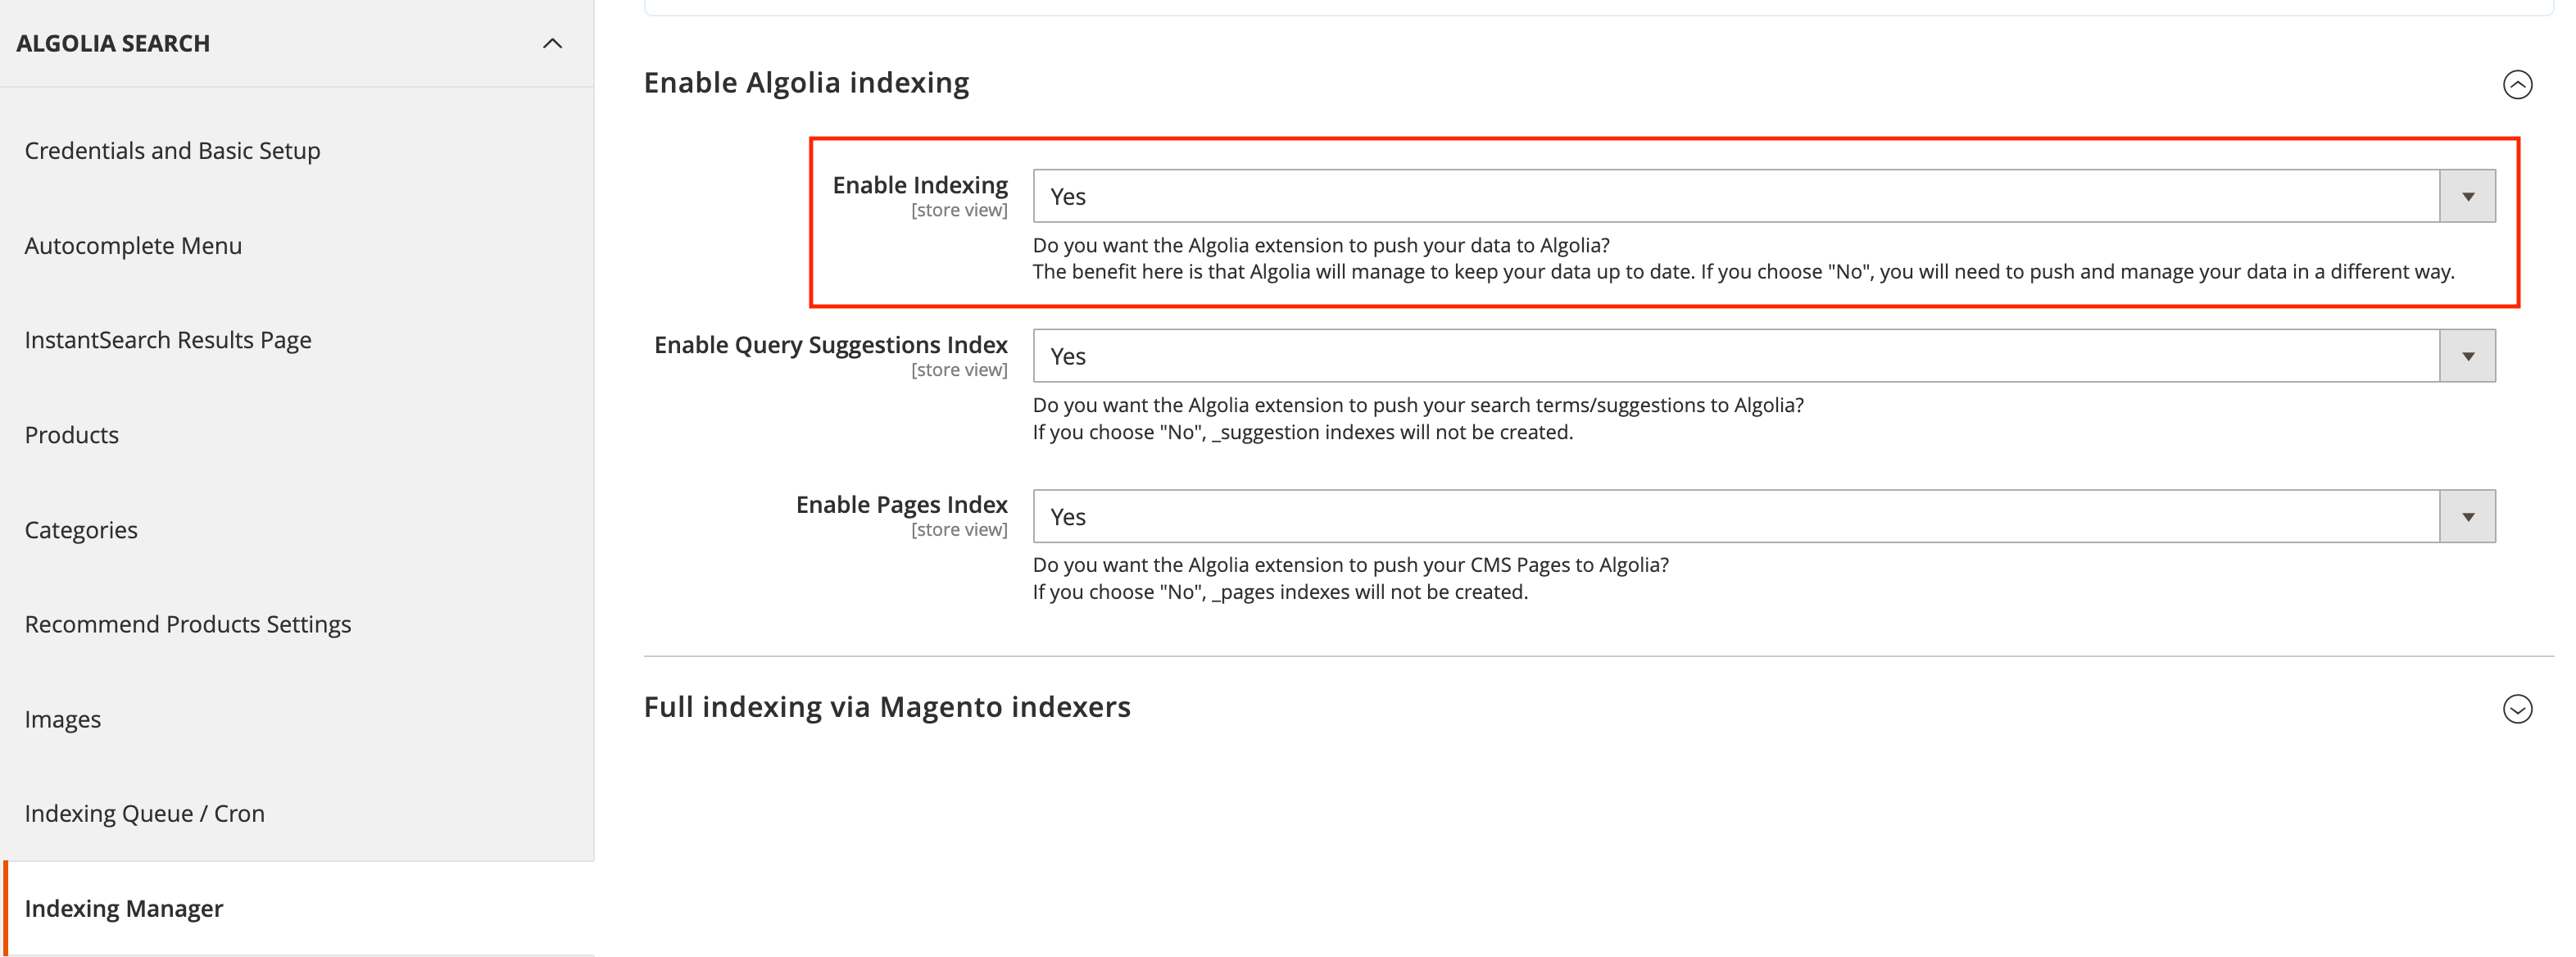
Task: Open the Categories configuration section
Action: pyautogui.click(x=81, y=529)
